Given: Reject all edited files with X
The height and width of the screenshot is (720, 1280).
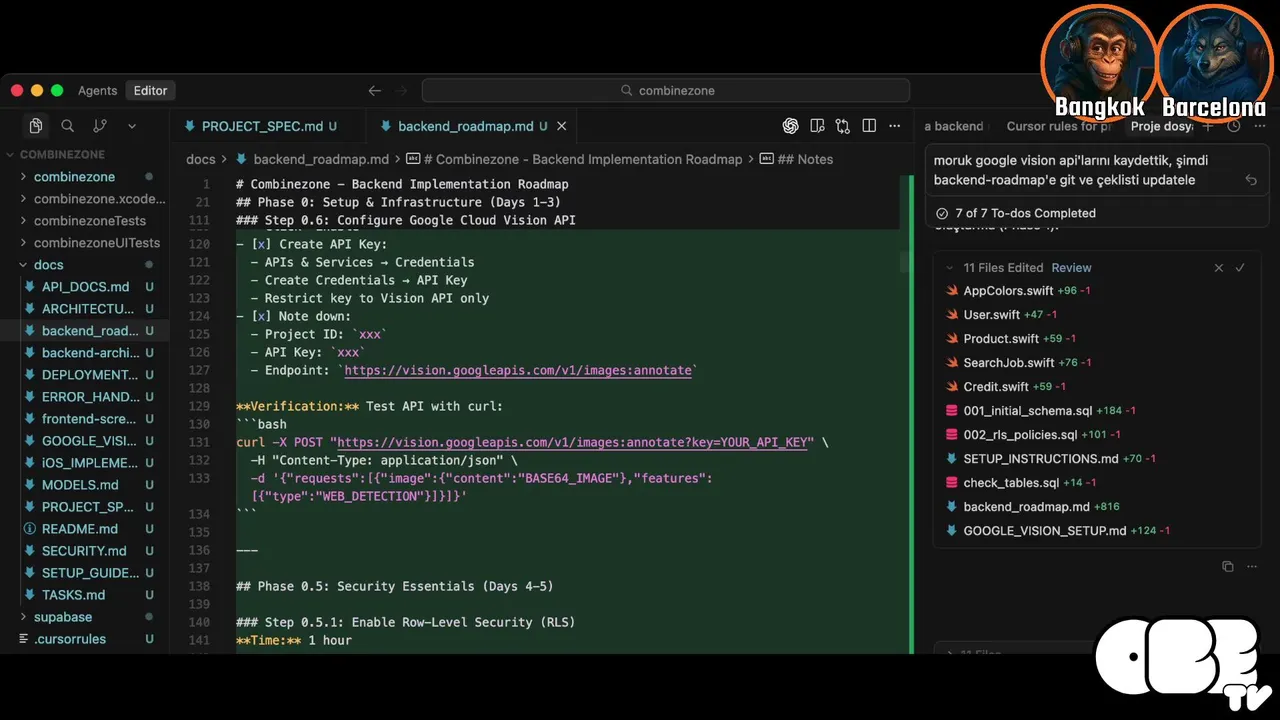Looking at the screenshot, I should tap(1218, 268).
